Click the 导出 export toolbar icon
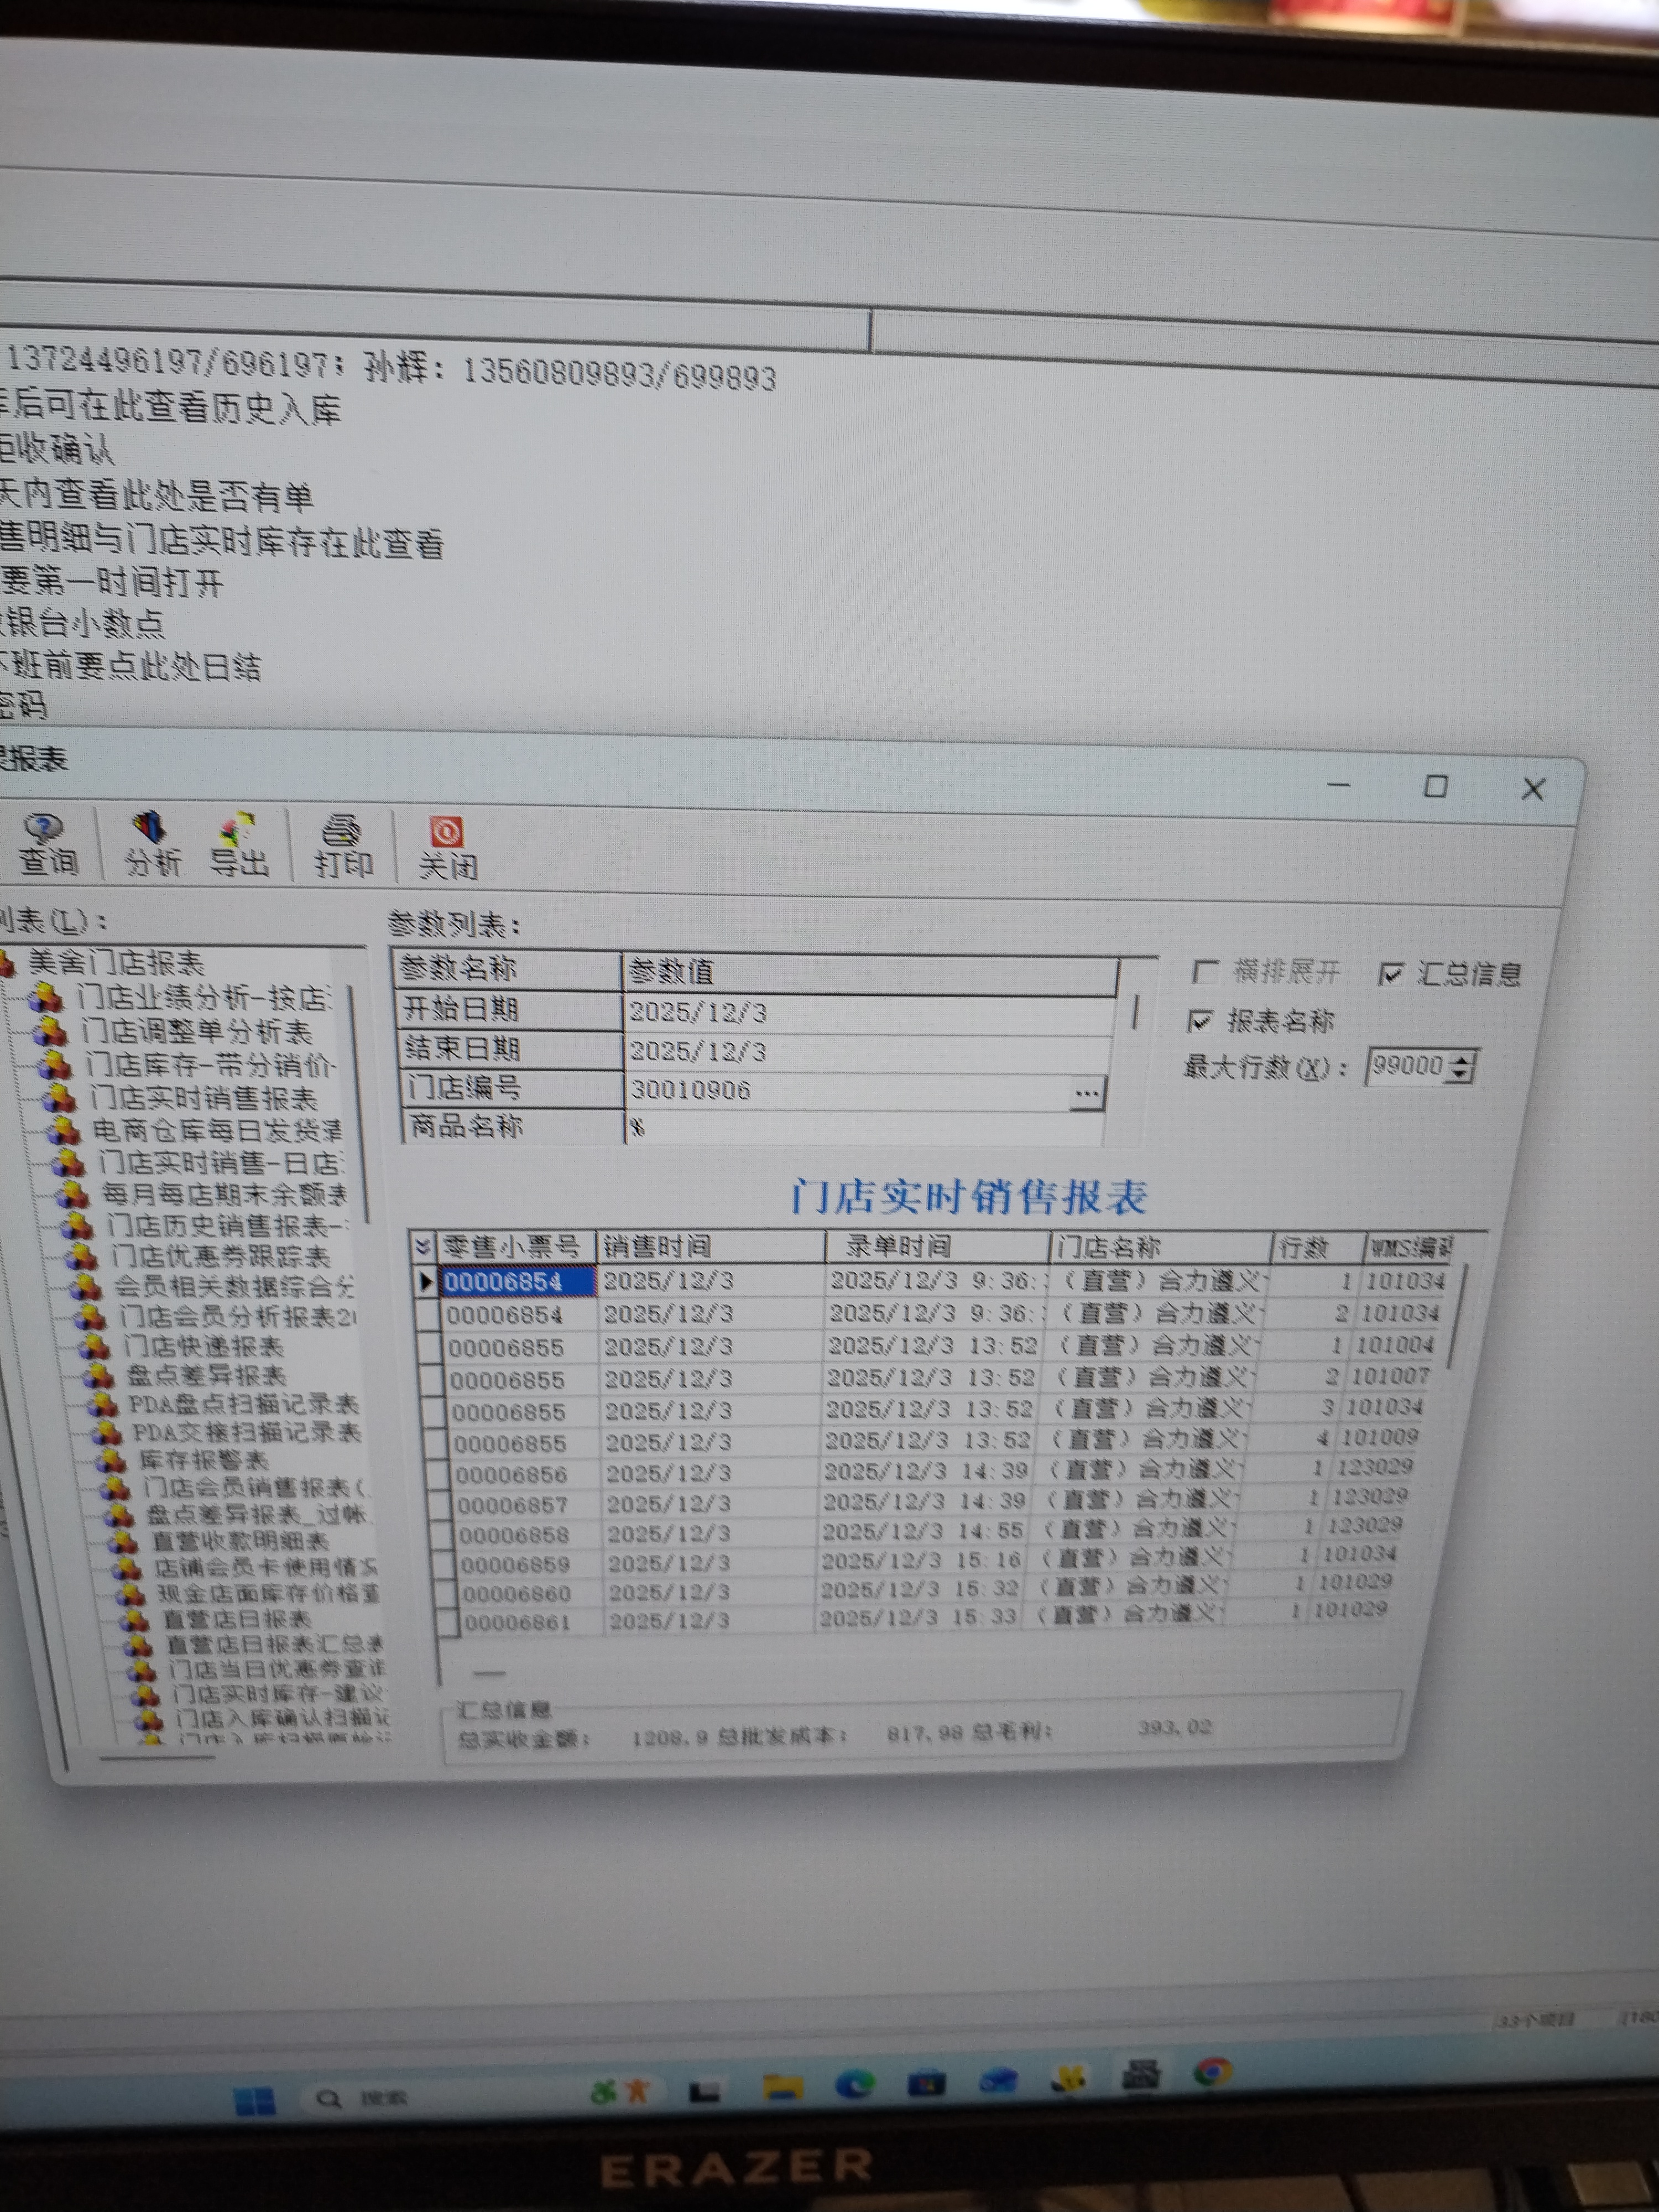 coord(239,845)
